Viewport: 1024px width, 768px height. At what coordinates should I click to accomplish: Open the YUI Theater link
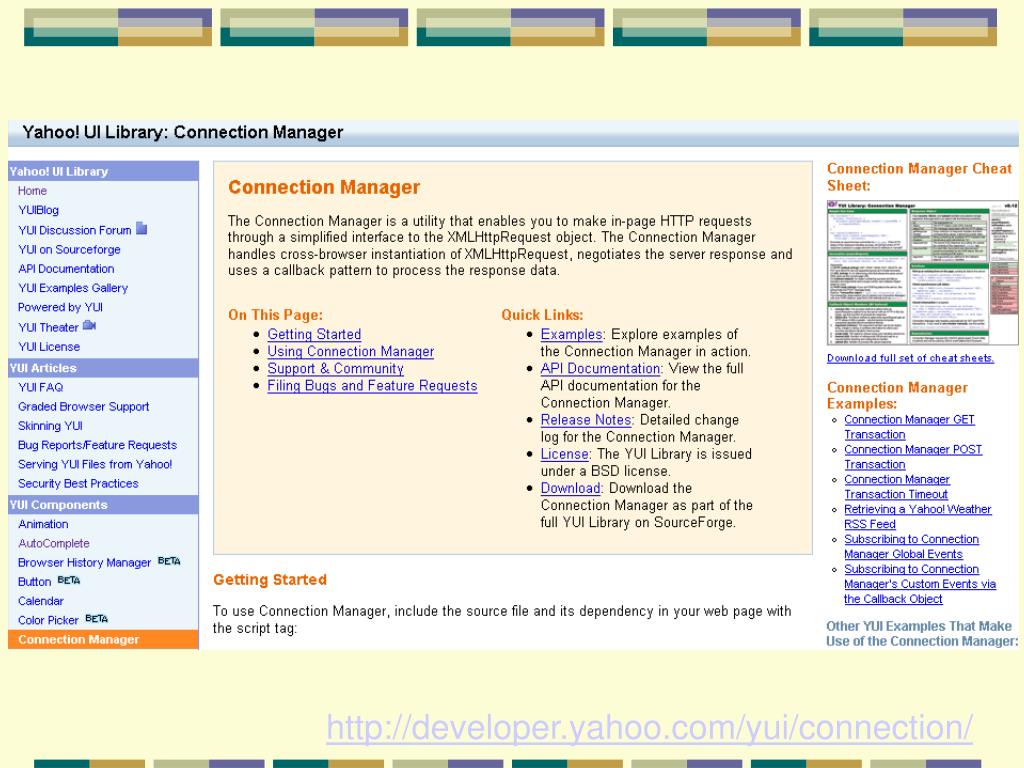click(x=48, y=327)
